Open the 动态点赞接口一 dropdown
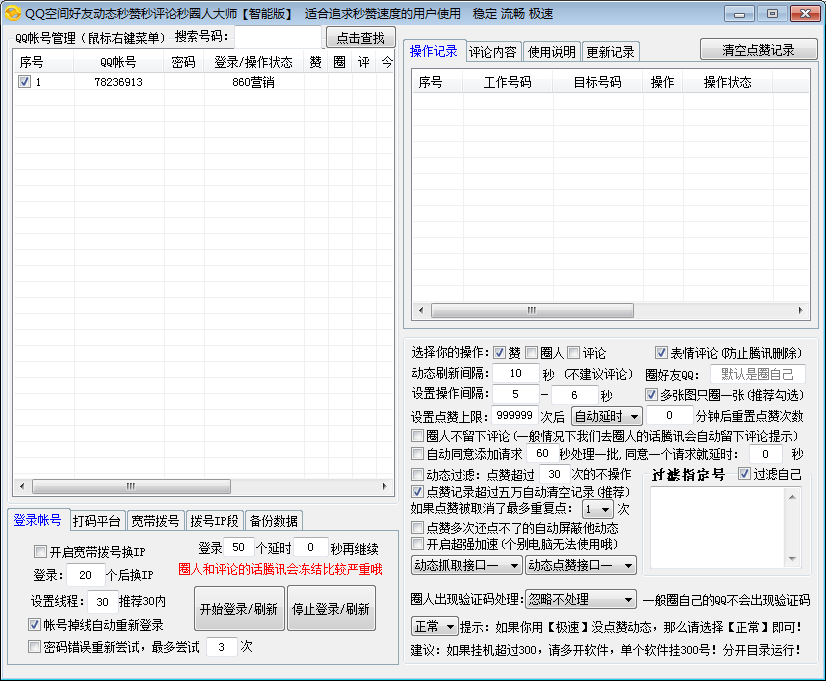Screen dimensions: 826x681 [x=581, y=565]
